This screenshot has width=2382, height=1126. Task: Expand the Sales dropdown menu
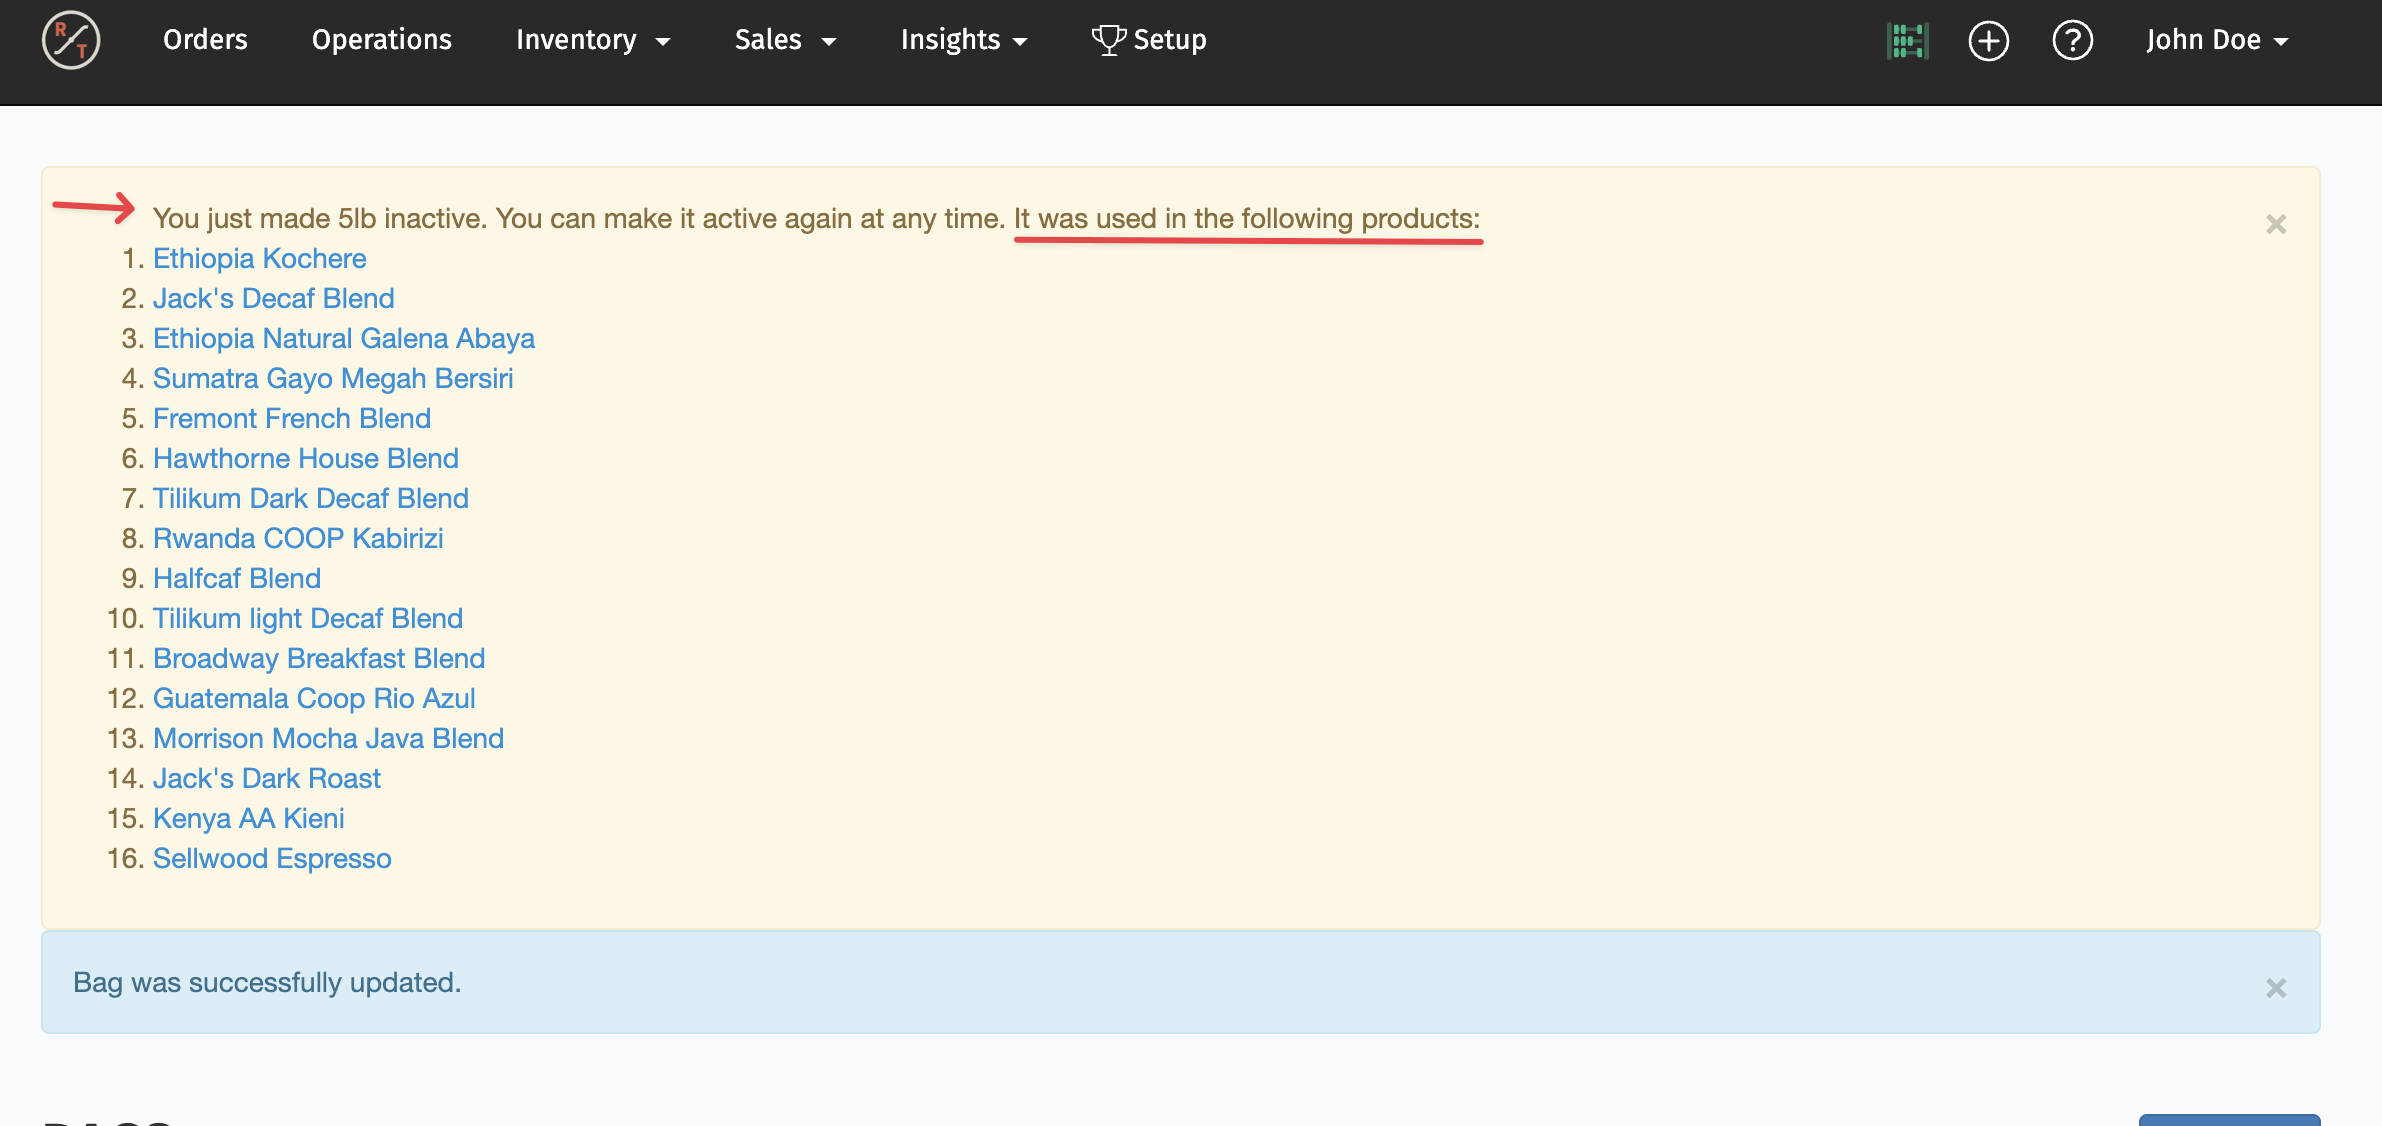pos(784,40)
